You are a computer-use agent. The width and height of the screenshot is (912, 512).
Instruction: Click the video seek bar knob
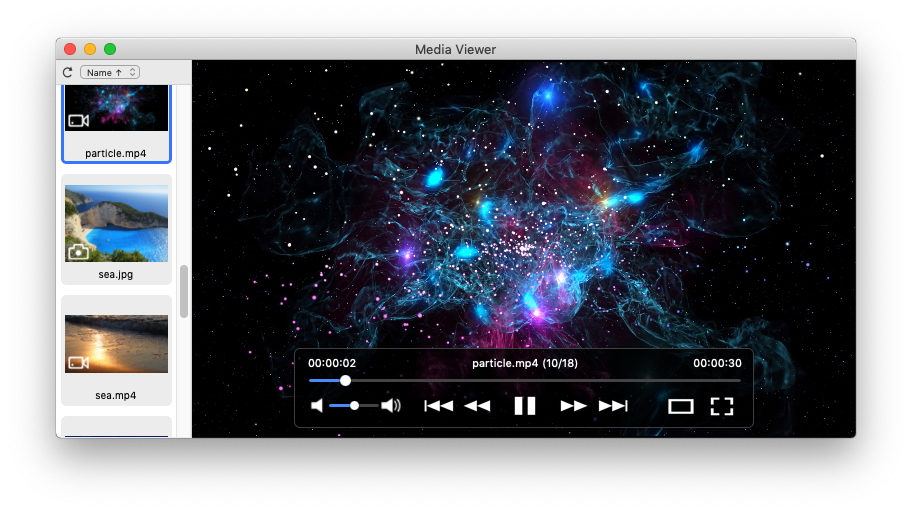point(345,381)
